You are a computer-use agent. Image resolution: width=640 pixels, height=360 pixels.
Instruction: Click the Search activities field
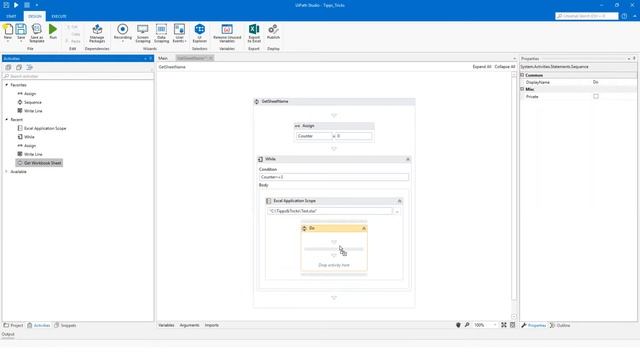[x=78, y=76]
